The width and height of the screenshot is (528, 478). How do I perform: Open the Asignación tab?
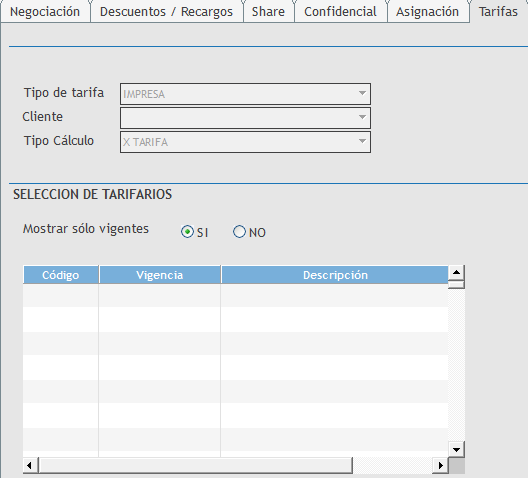(x=428, y=12)
